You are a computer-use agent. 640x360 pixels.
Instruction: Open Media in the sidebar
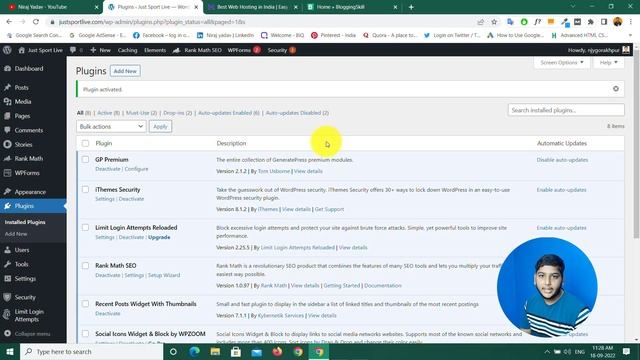click(23, 102)
